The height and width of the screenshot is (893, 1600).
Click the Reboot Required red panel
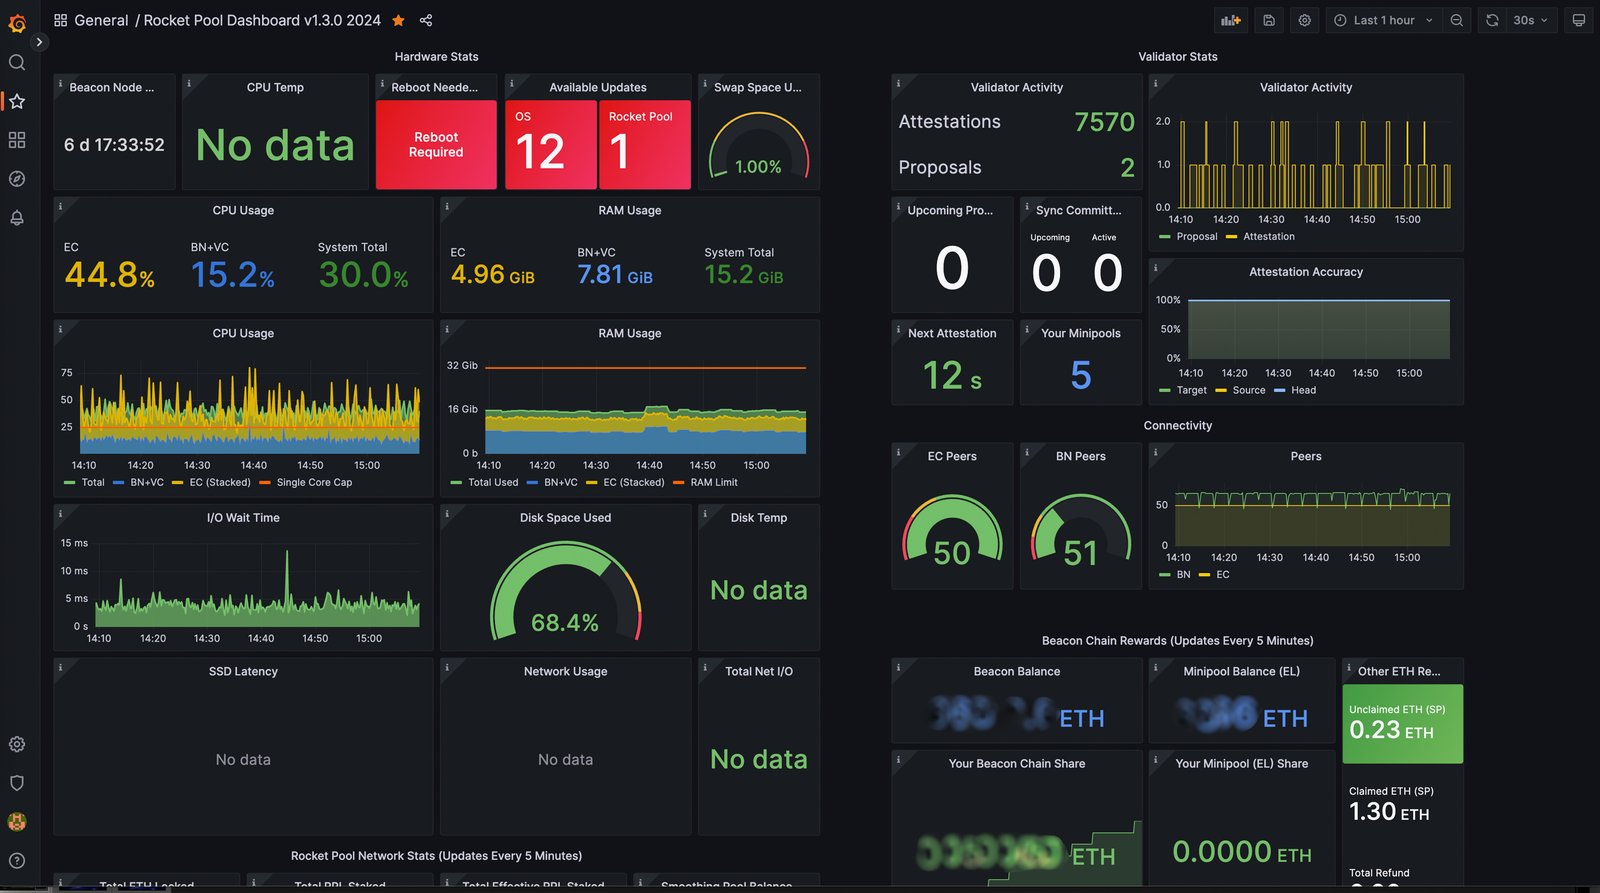click(436, 145)
